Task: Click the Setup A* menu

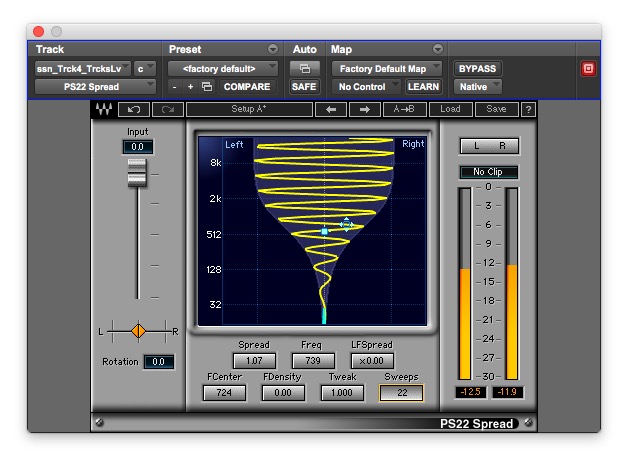Action: coord(249,109)
